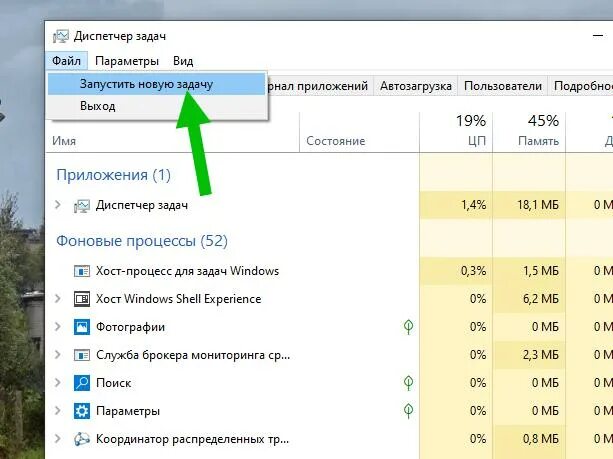This screenshot has width=613, height=459.
Task: Switch to the Пользователи tab
Action: coord(503,86)
